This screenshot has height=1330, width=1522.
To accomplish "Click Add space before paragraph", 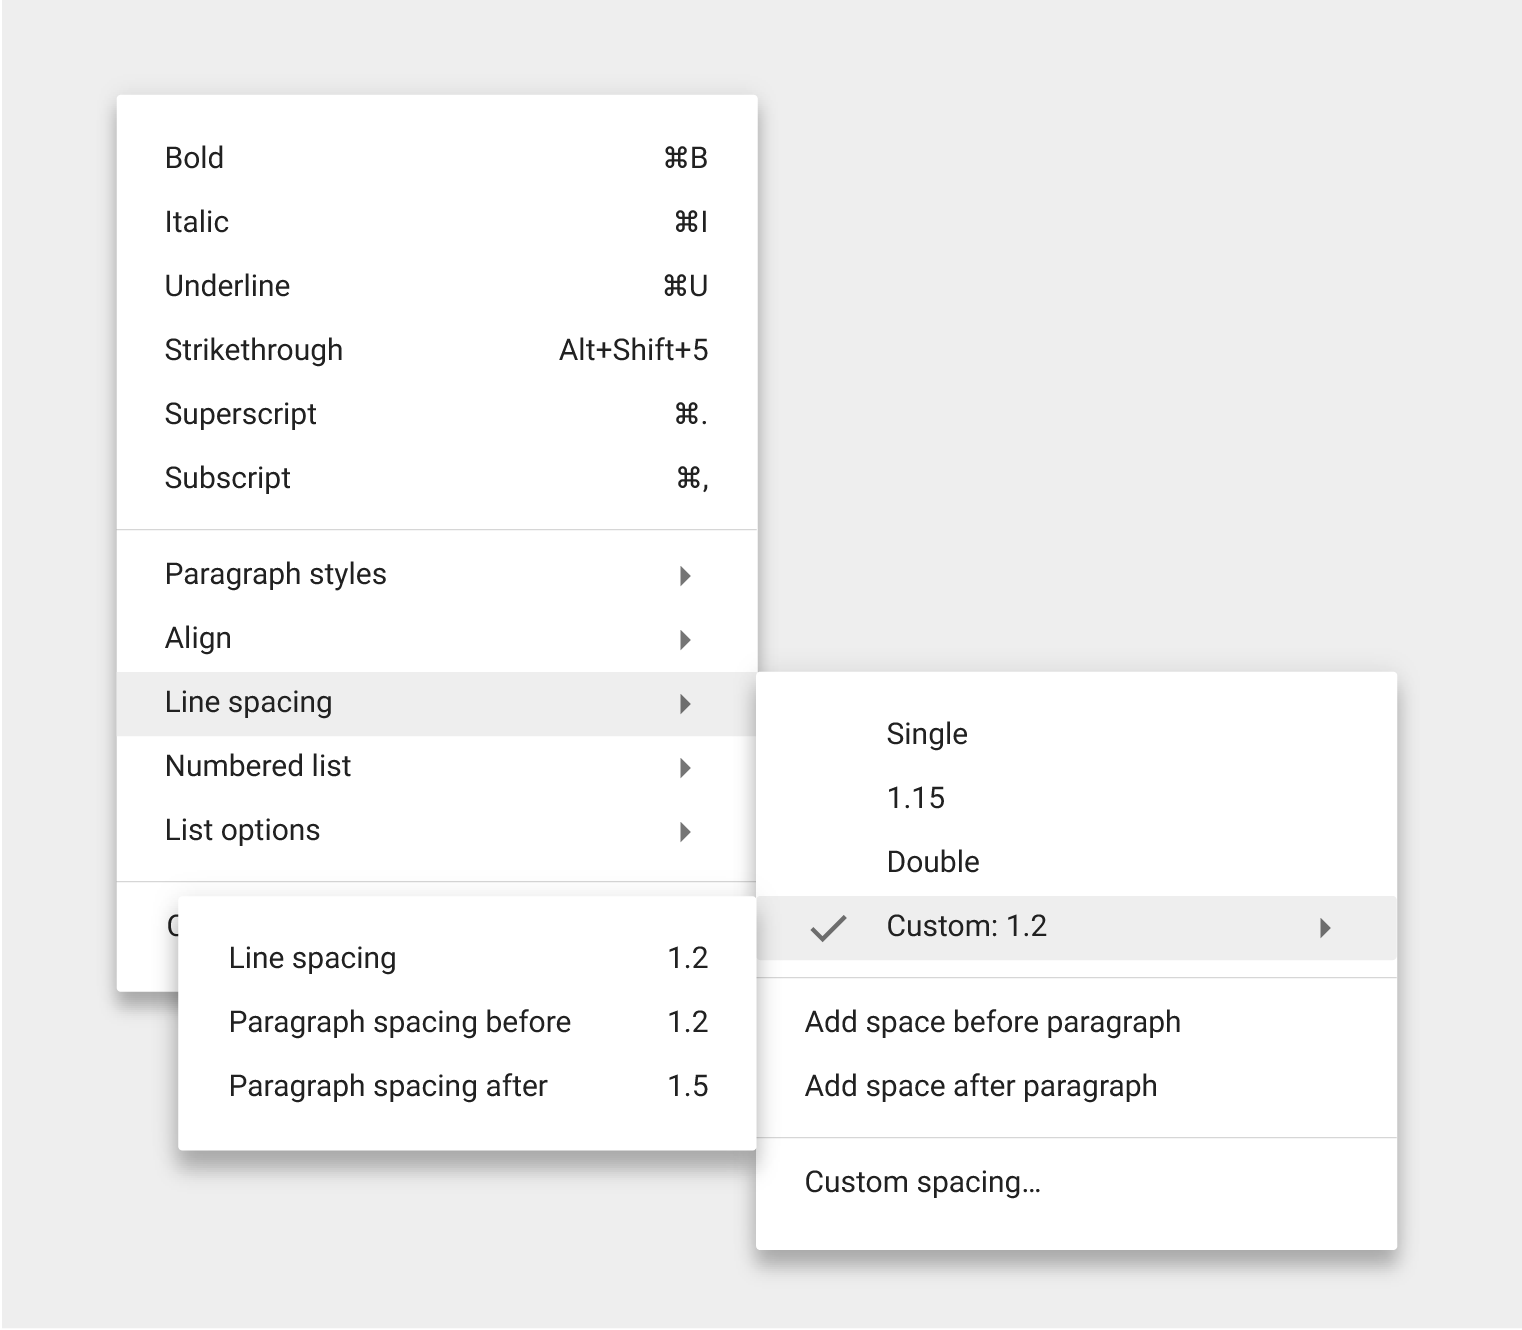I will [992, 1022].
